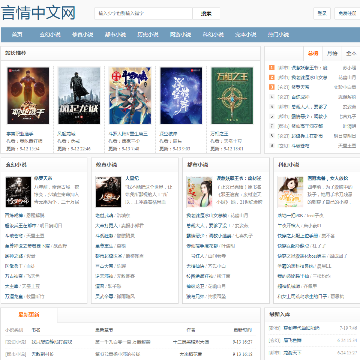Select the last item in the blue navigation bar
The width and height of the screenshot is (360, 360).
(x=278, y=35)
